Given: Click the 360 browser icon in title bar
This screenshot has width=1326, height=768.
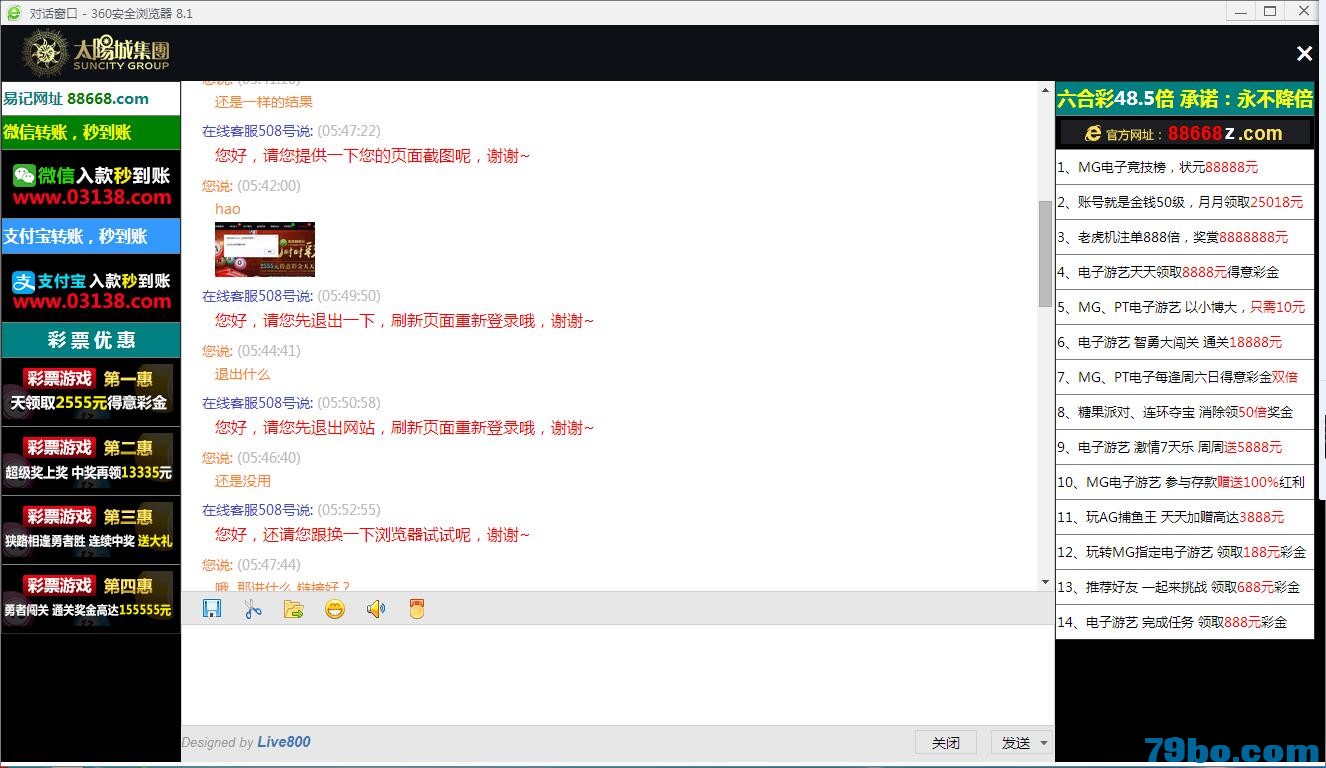Looking at the screenshot, I should (x=14, y=13).
